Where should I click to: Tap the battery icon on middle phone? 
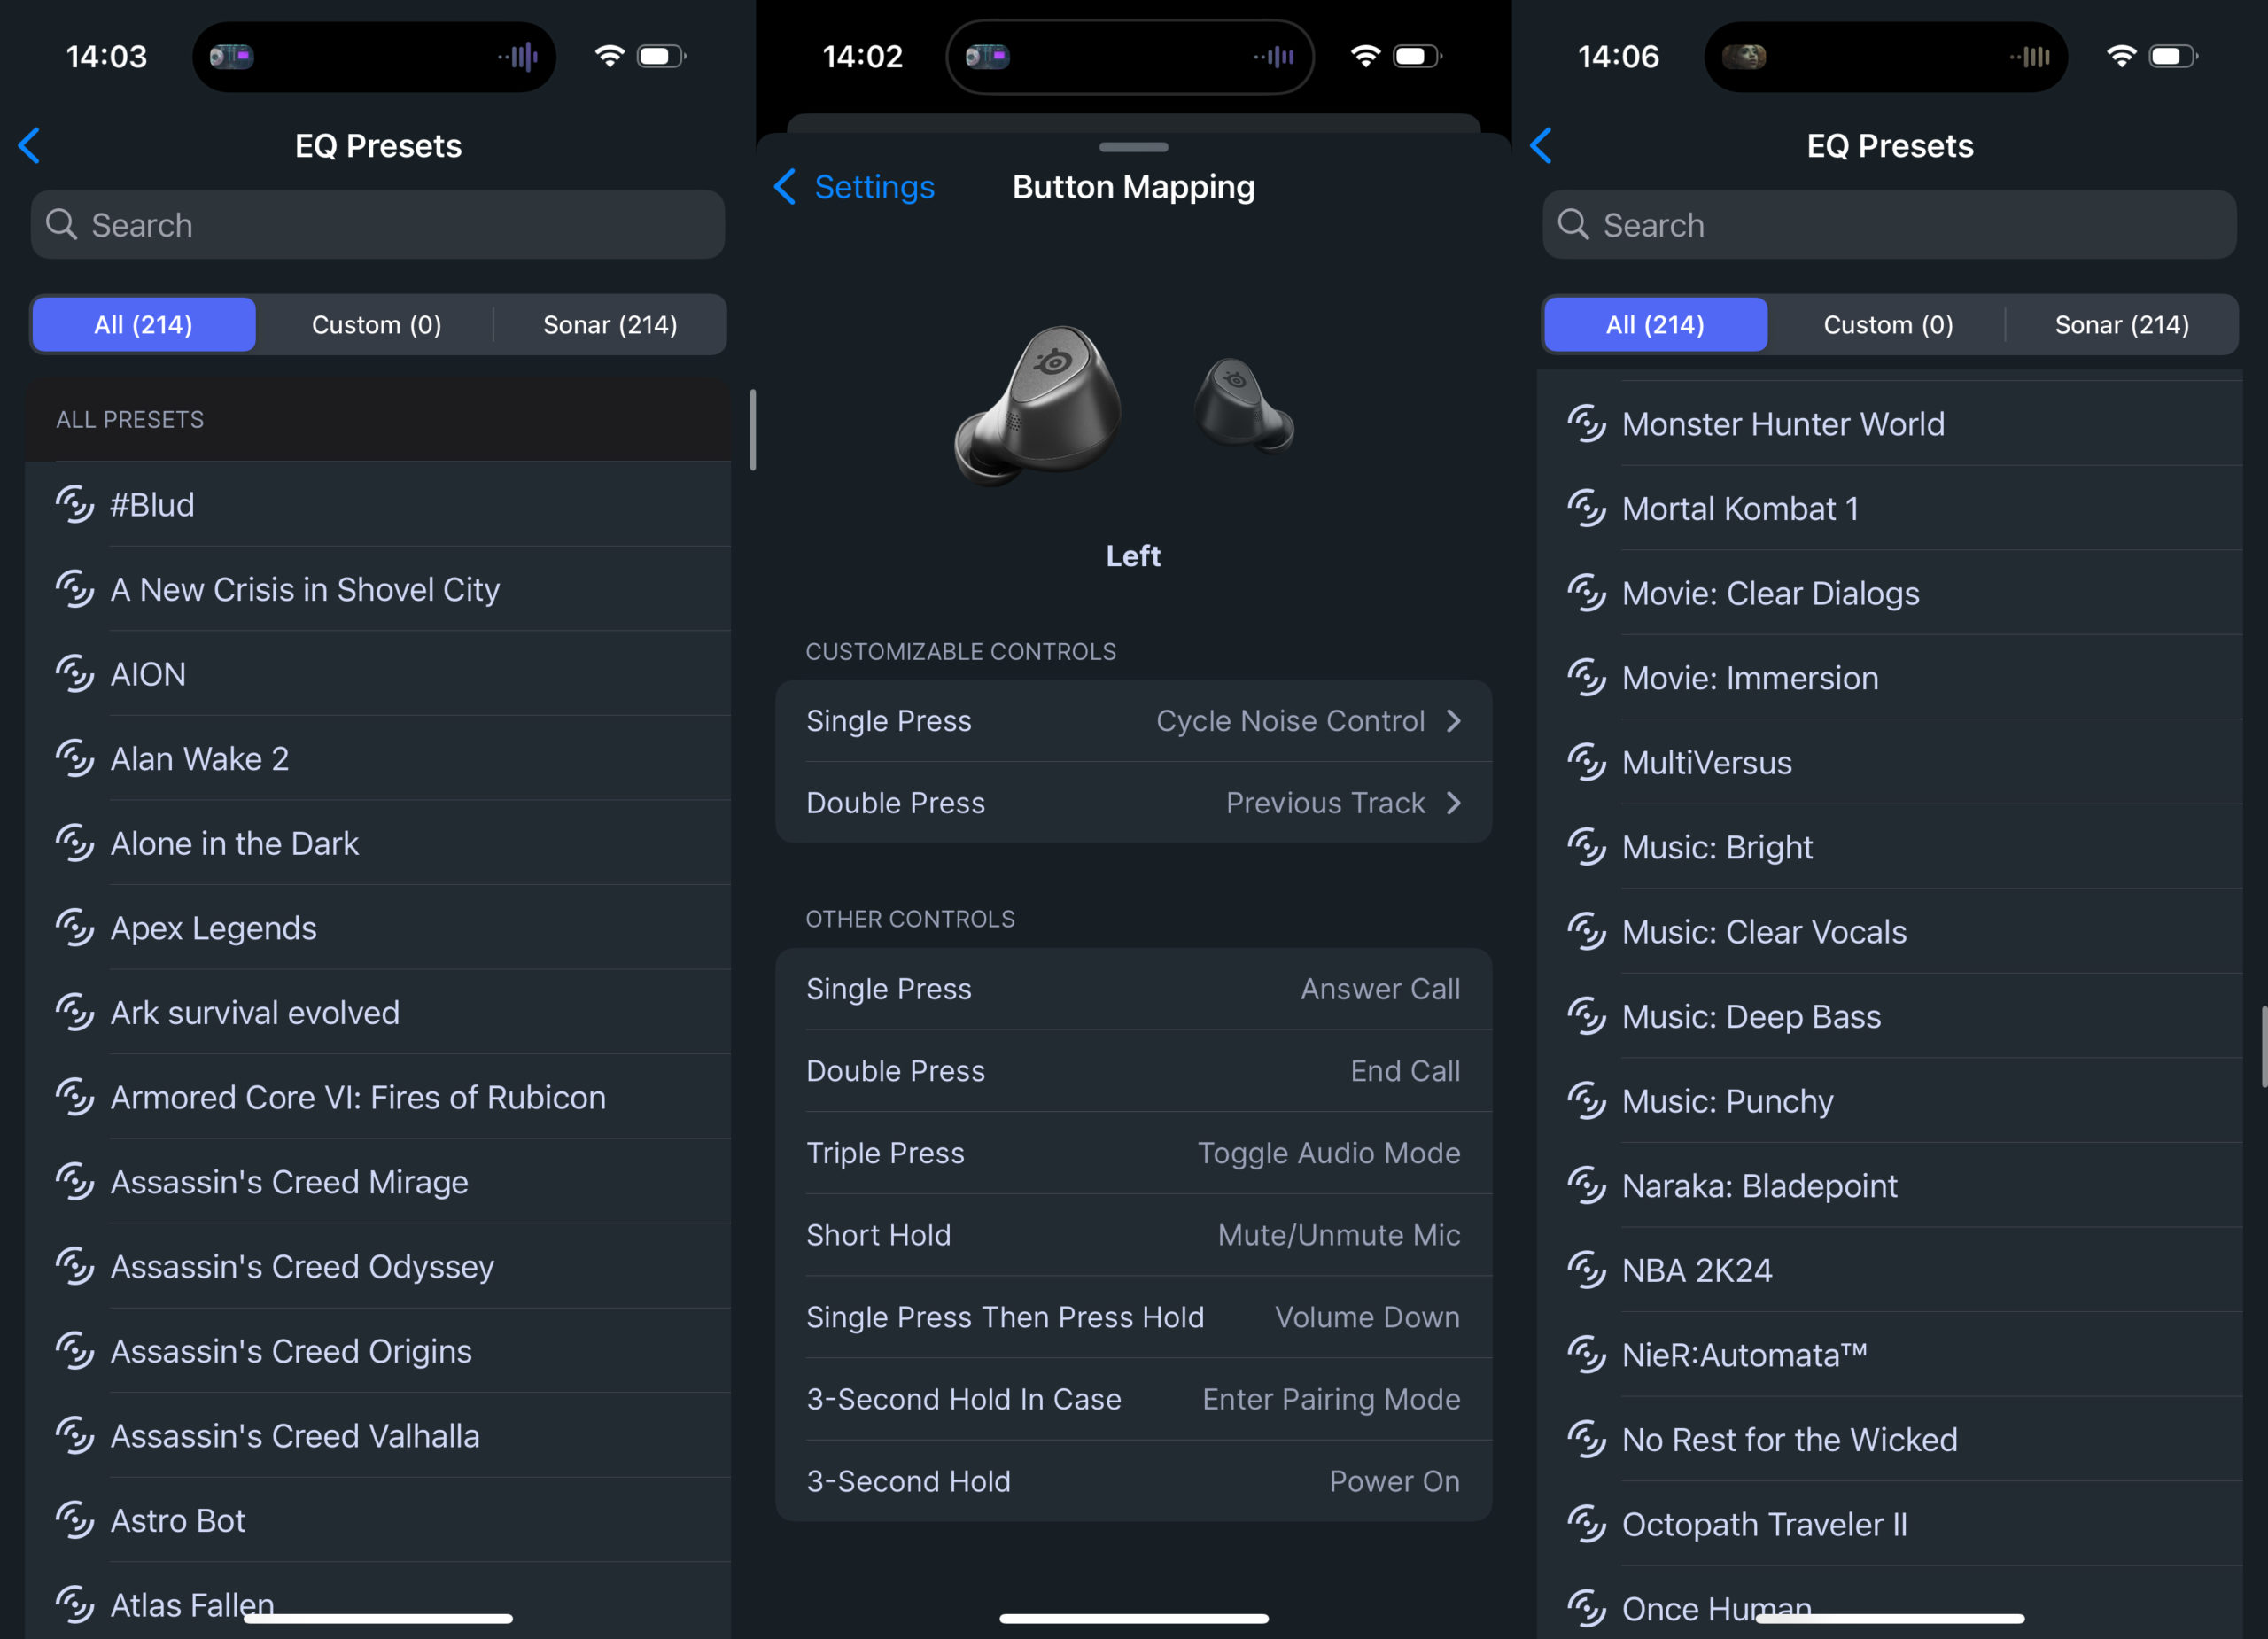coord(1418,56)
